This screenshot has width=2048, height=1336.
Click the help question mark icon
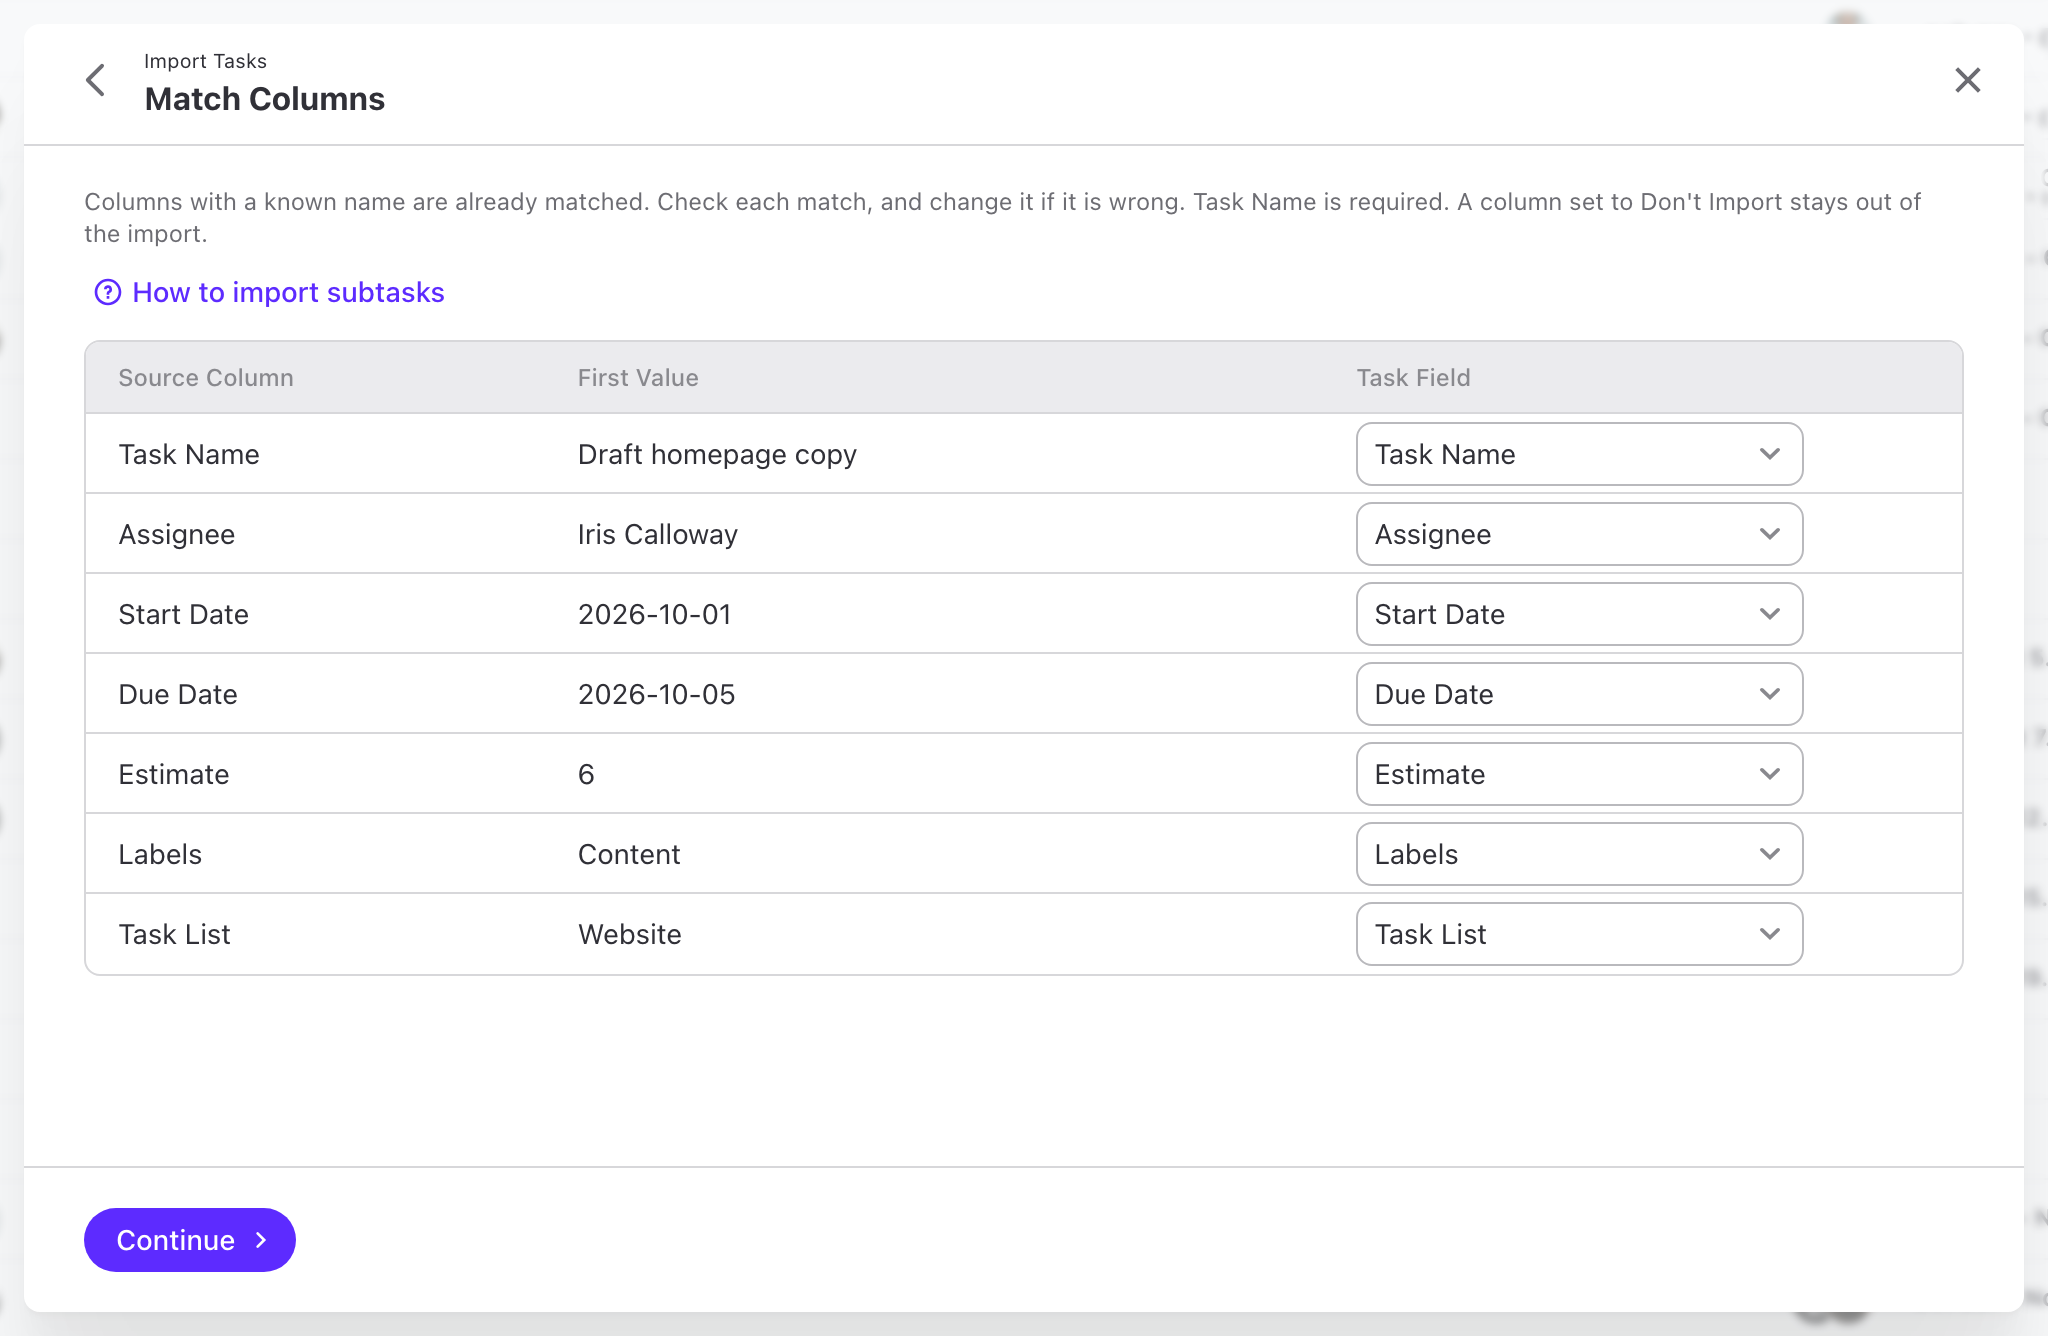click(x=108, y=292)
